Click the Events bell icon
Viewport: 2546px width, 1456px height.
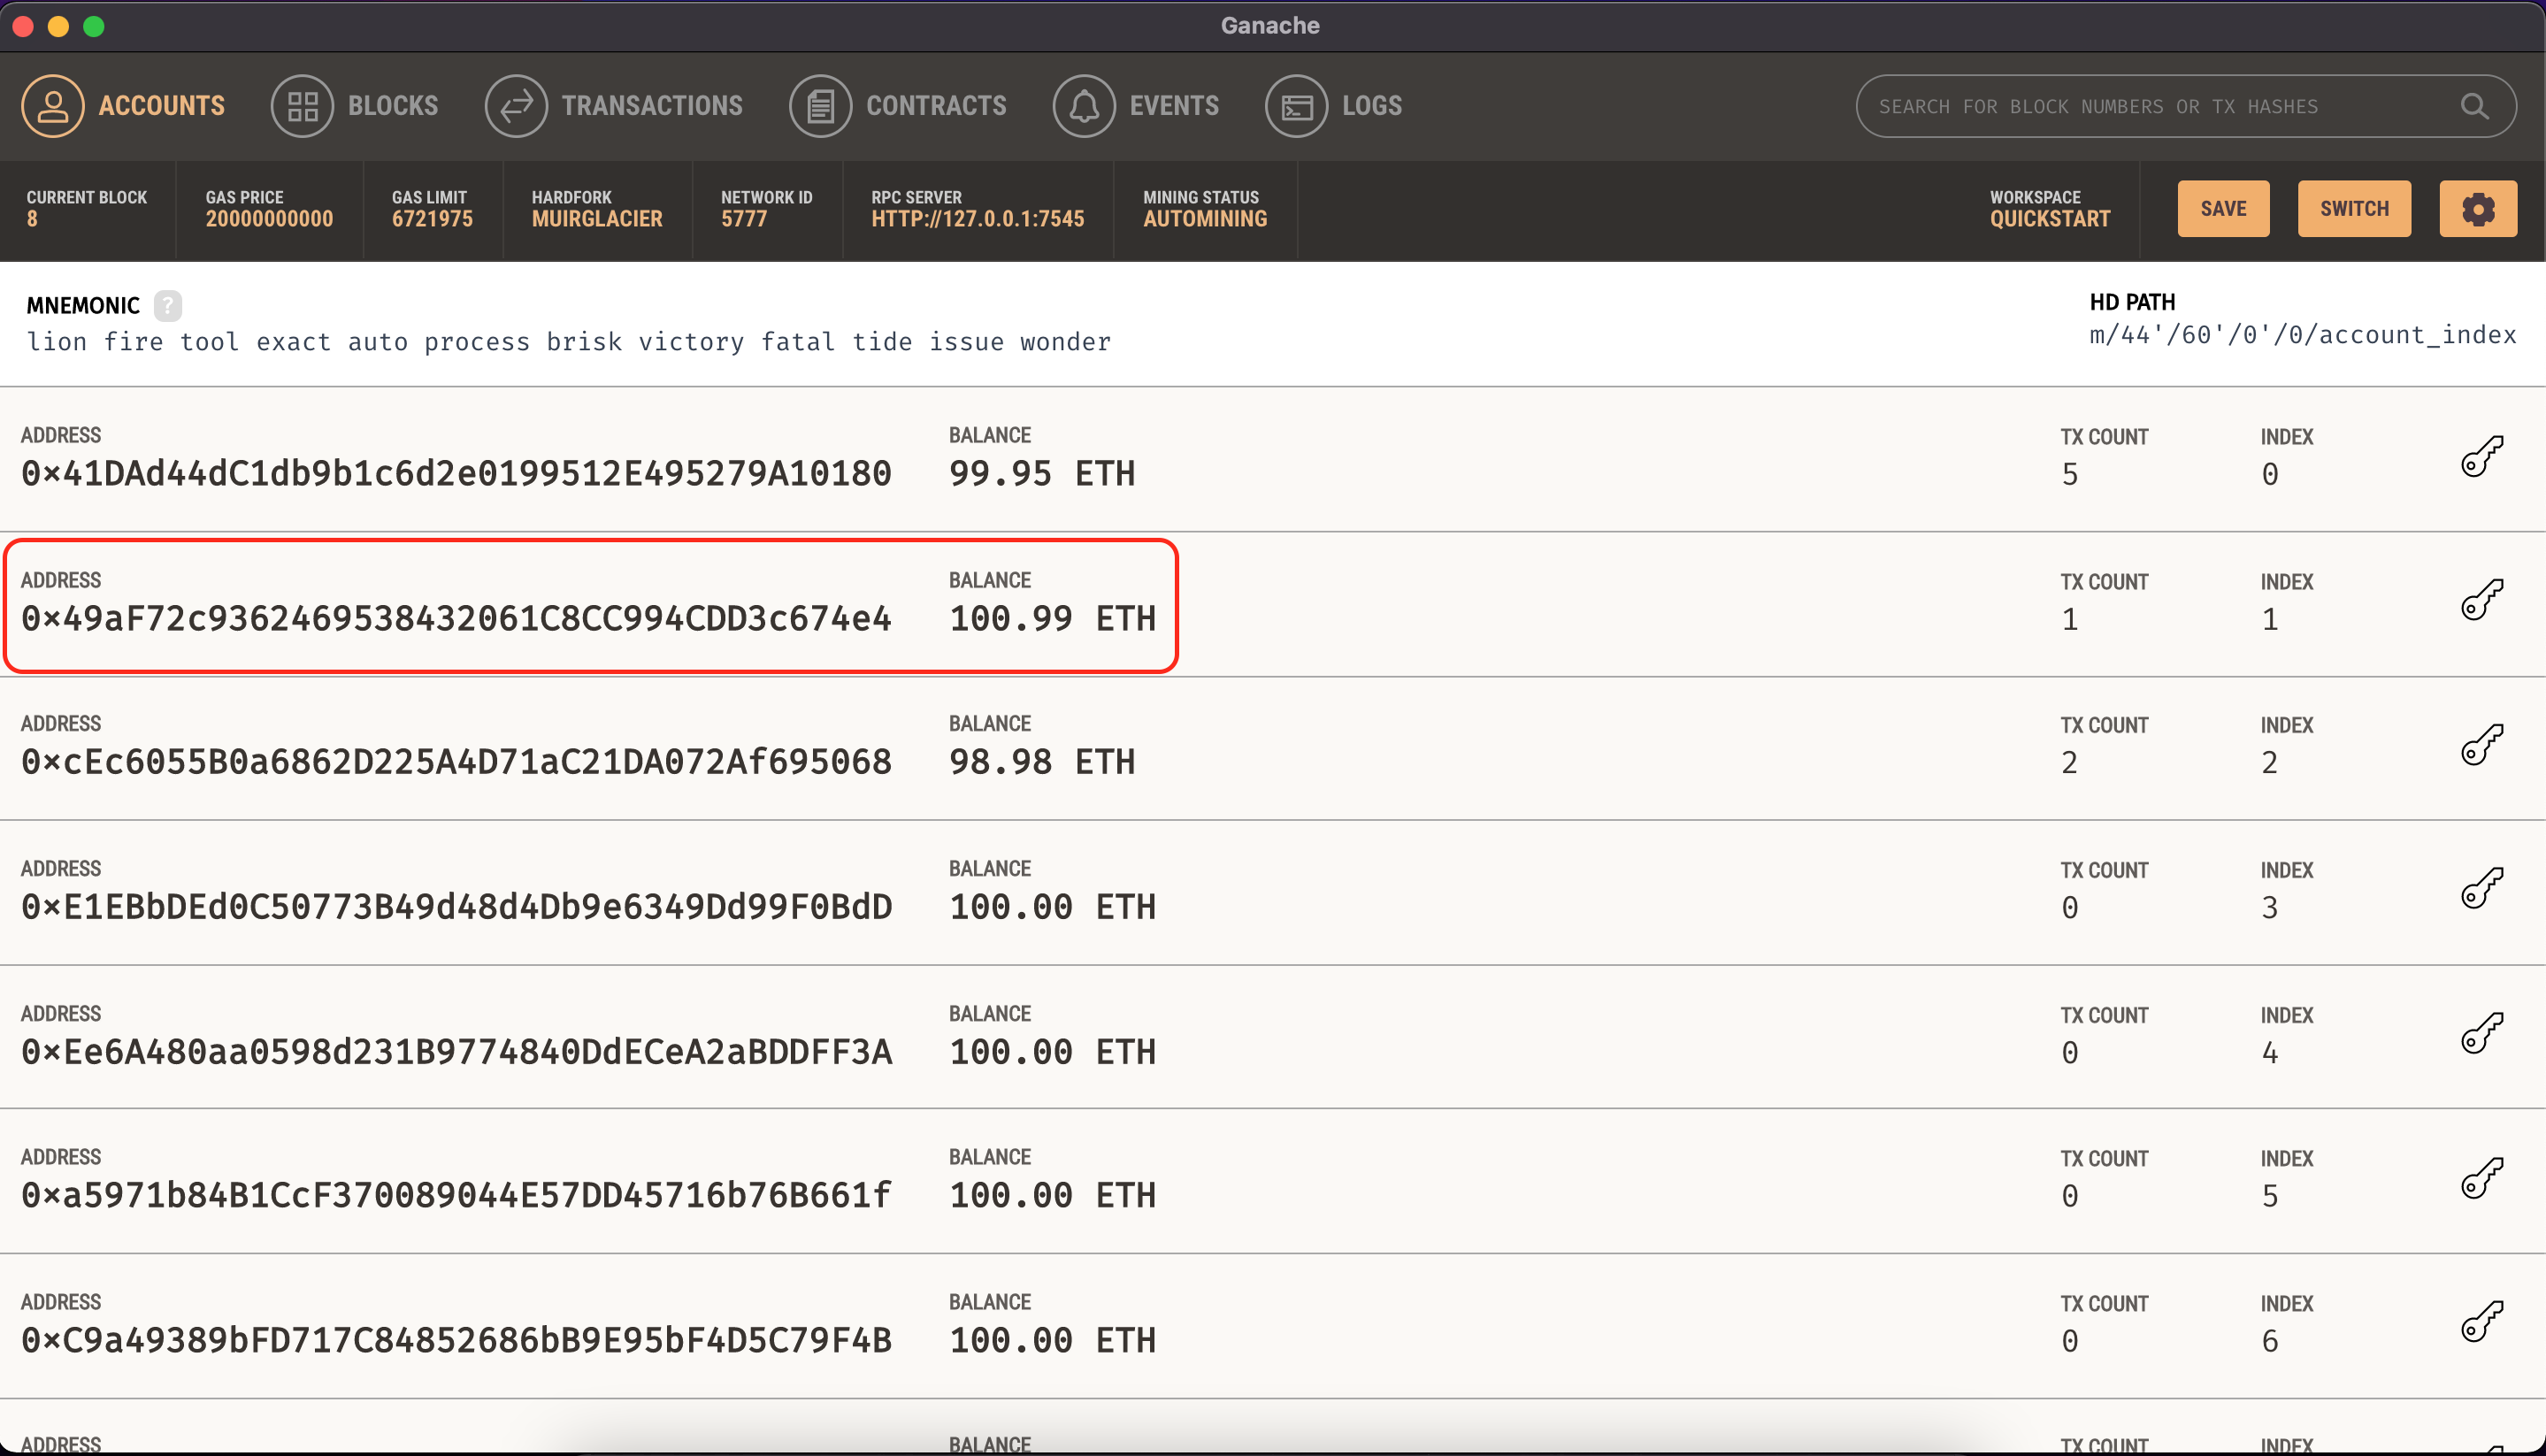[1084, 106]
